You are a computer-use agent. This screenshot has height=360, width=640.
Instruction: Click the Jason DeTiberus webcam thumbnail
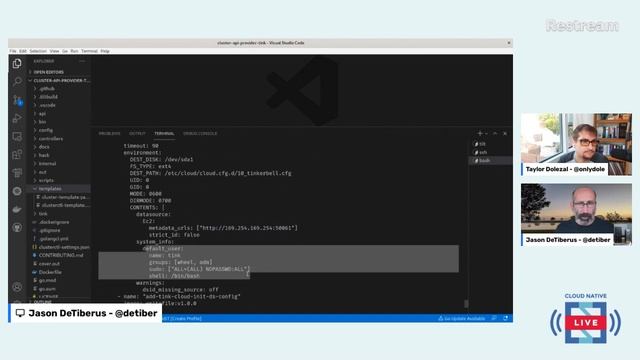point(576,215)
